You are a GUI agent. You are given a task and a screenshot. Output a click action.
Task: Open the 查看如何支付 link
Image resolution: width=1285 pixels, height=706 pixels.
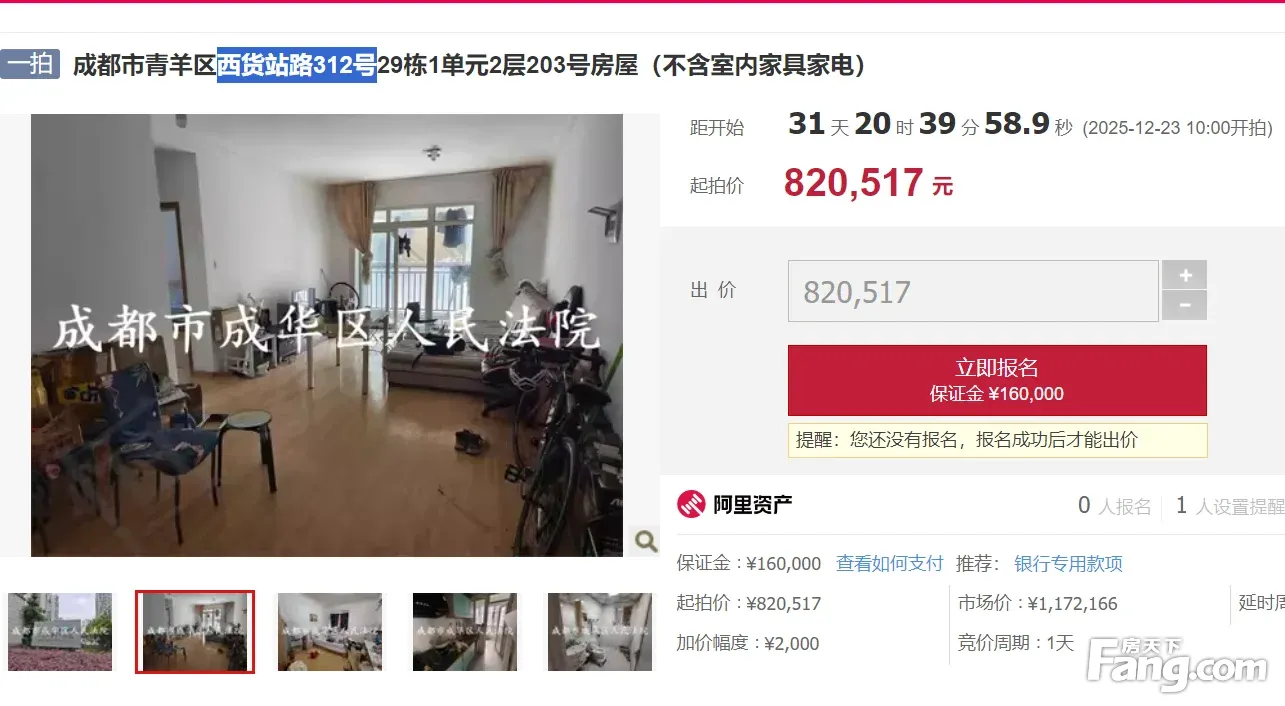coord(889,564)
